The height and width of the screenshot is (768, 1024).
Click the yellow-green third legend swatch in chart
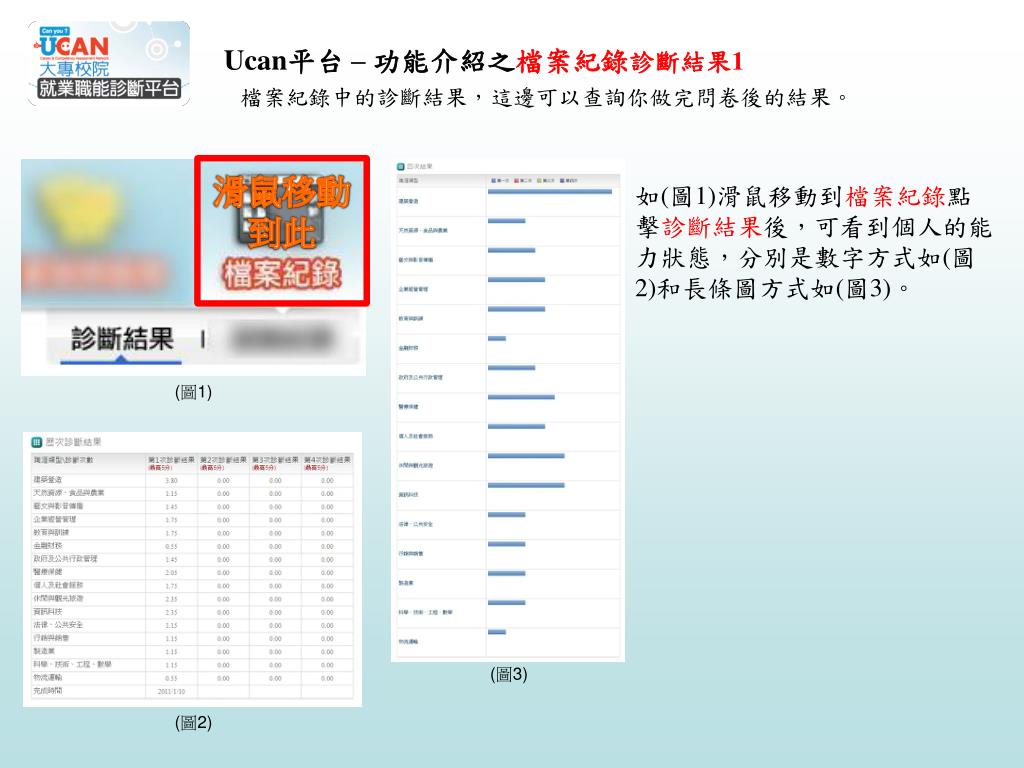[539, 180]
